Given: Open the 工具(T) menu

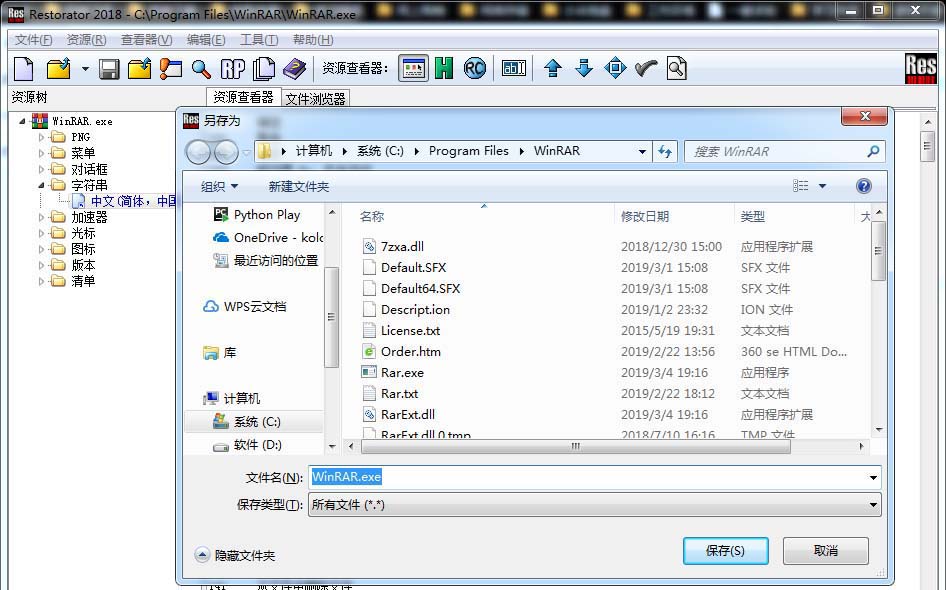Looking at the screenshot, I should [259, 40].
